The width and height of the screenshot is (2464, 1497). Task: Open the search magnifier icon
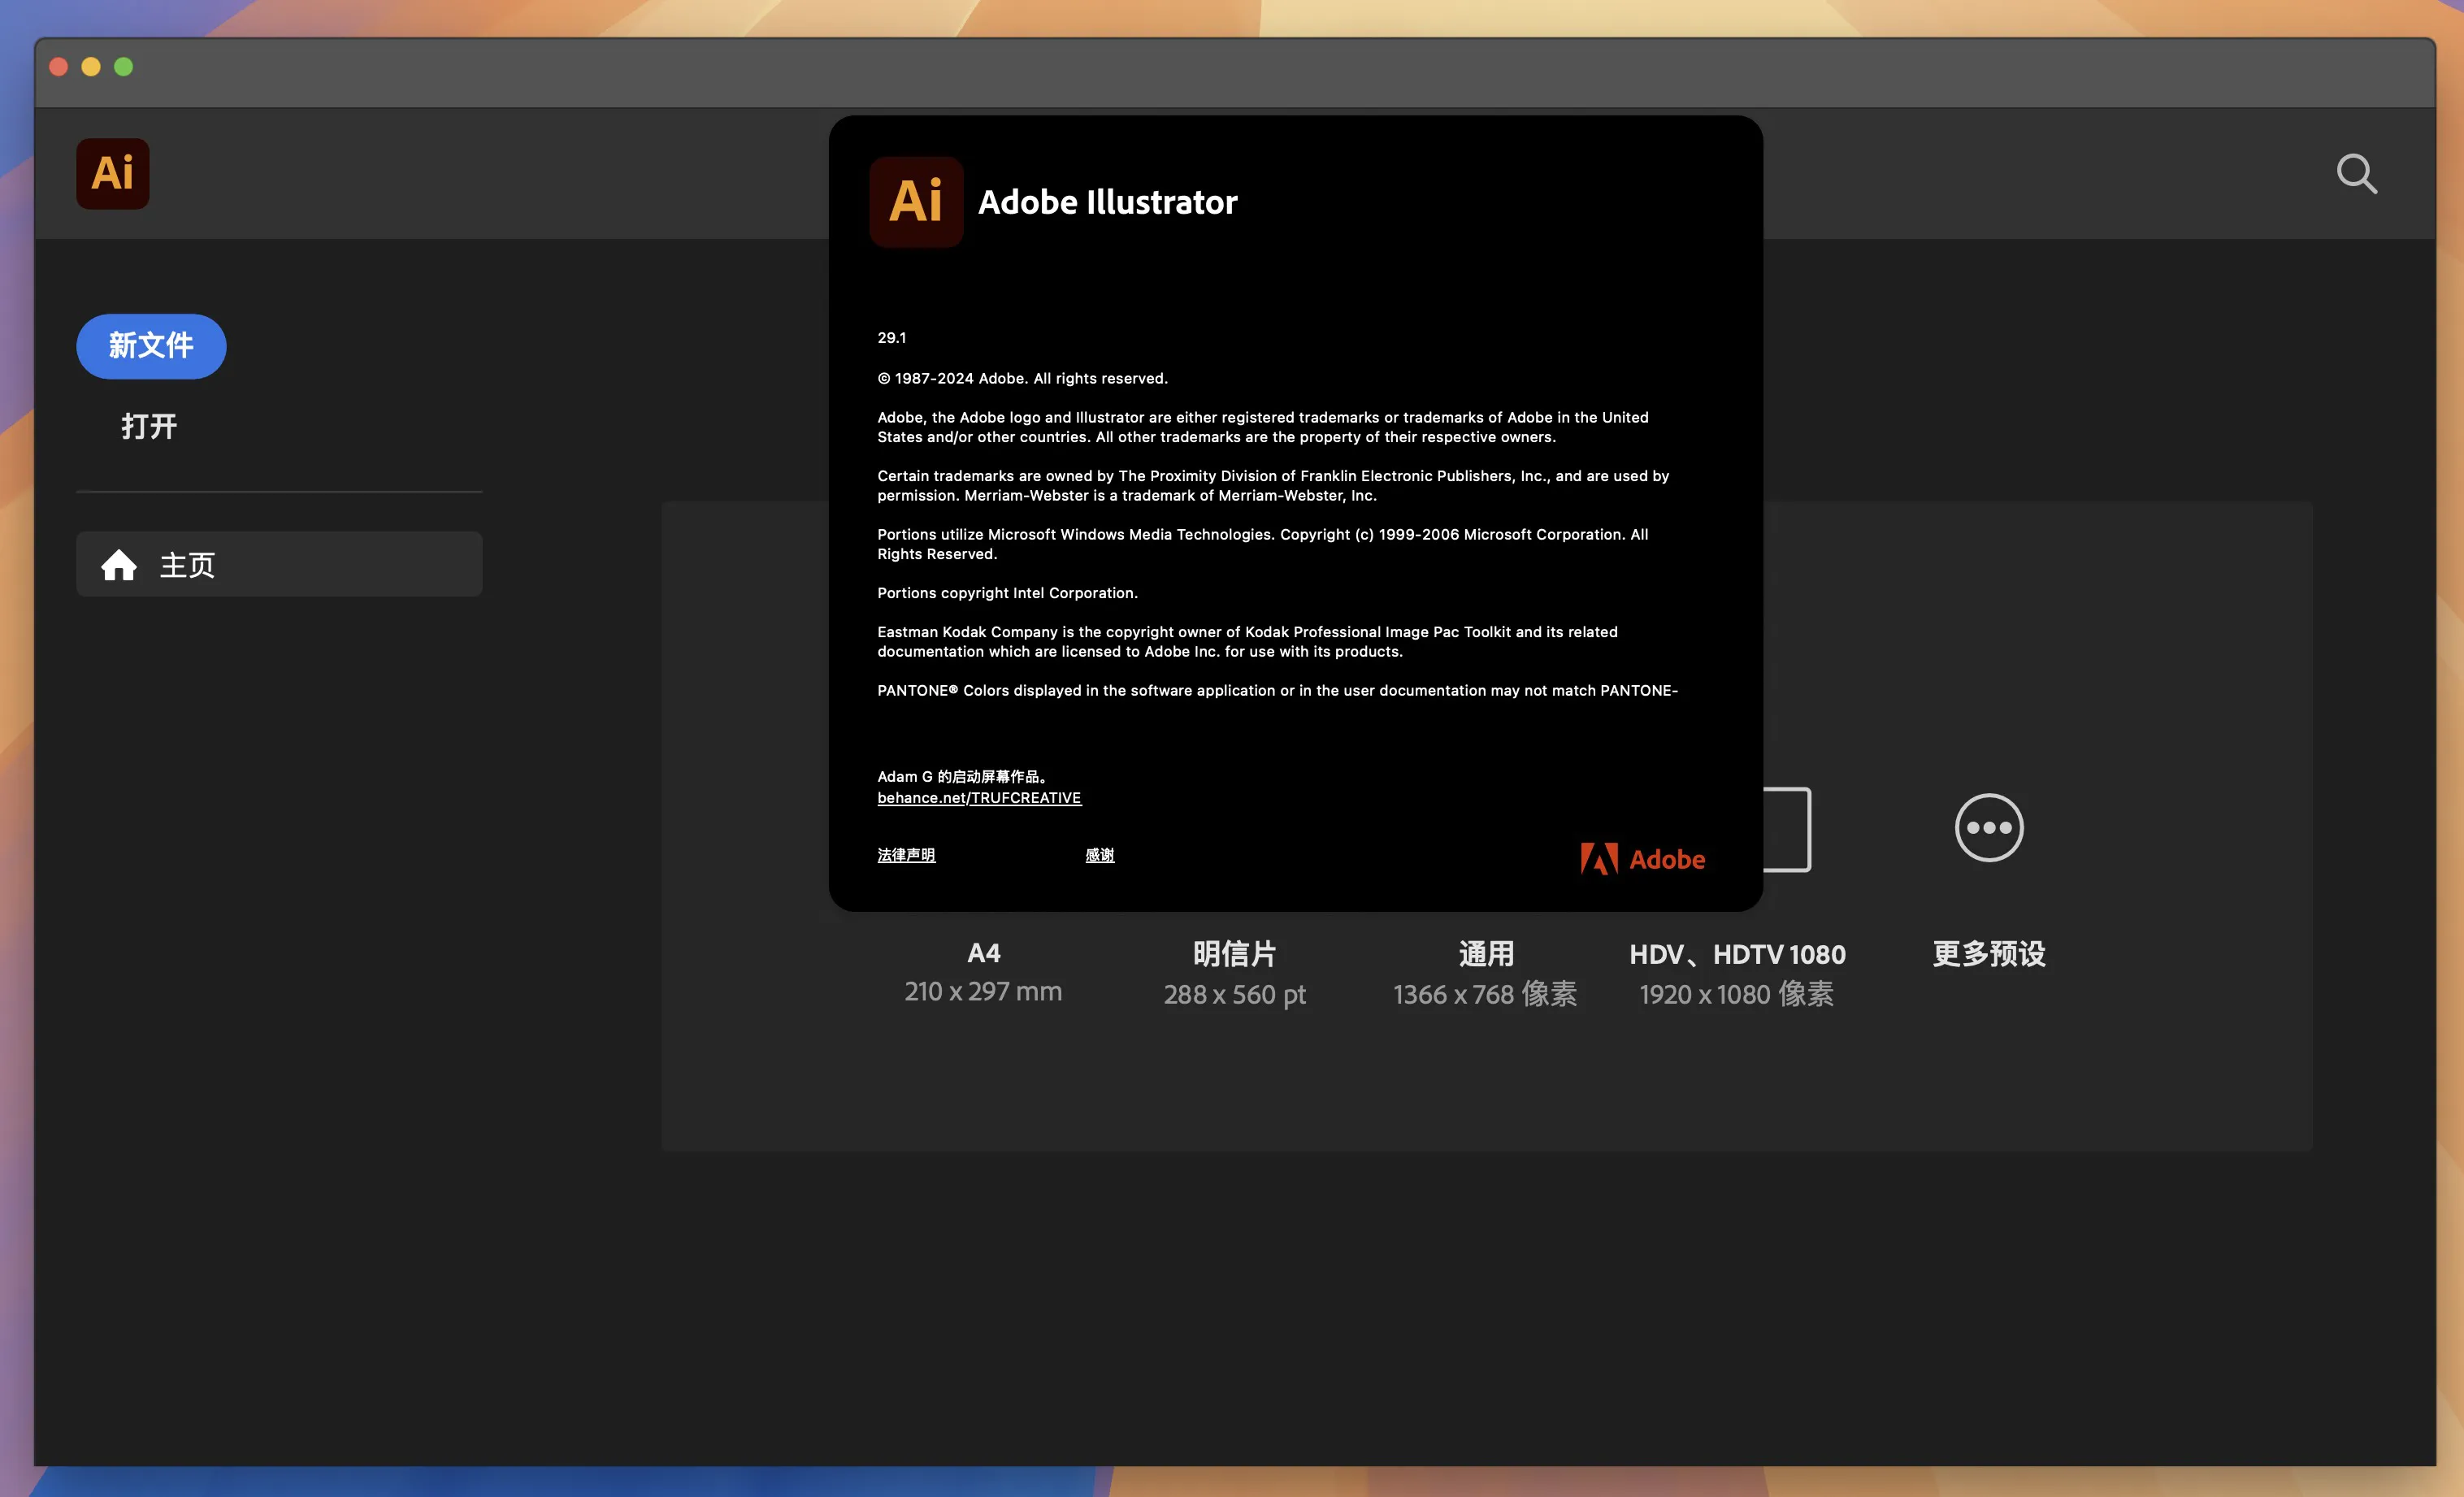pos(2356,173)
